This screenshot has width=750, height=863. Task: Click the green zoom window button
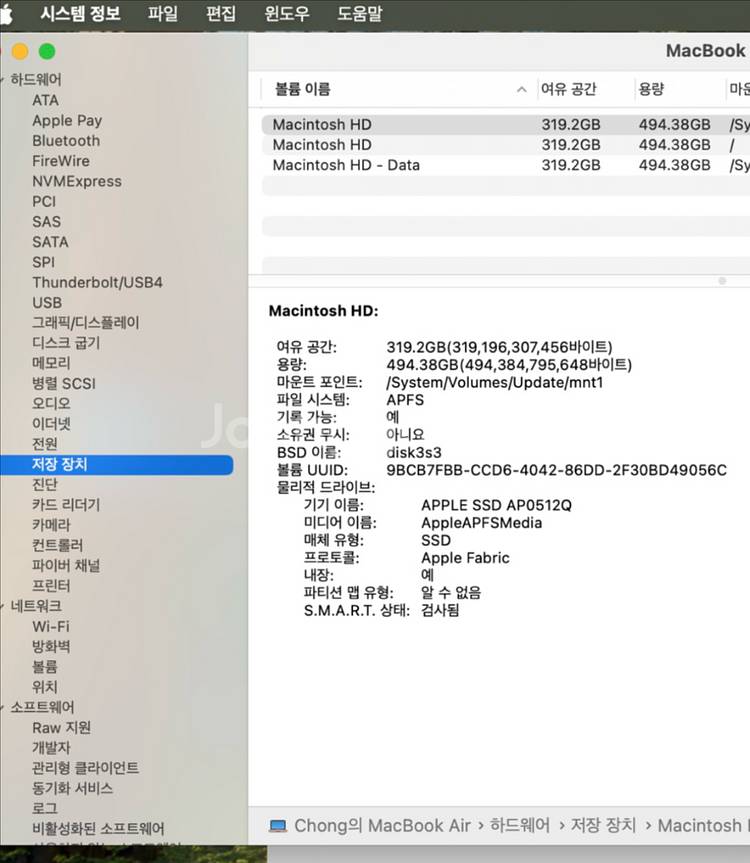(47, 52)
